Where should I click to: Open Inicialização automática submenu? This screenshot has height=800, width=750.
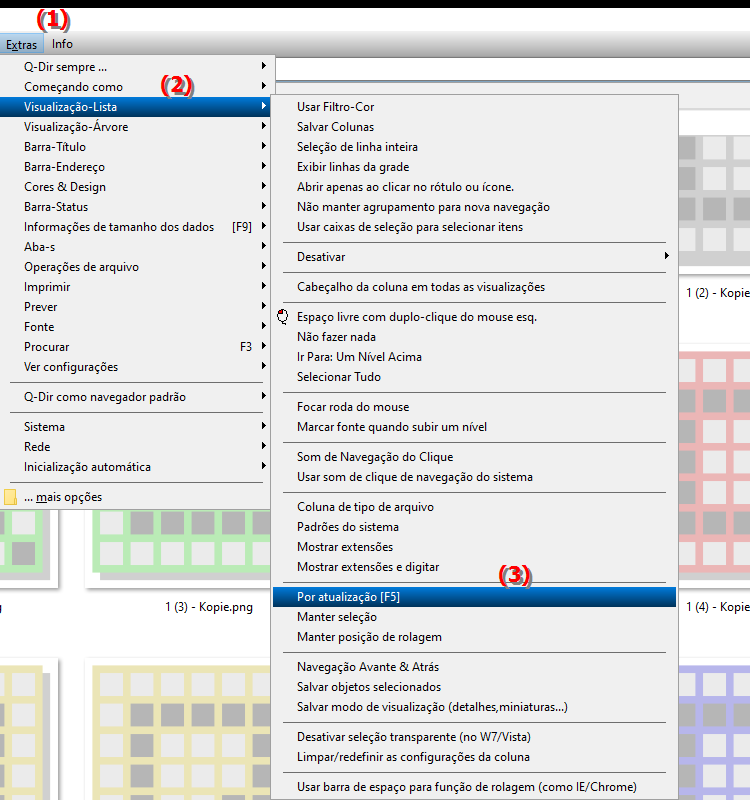pos(135,467)
